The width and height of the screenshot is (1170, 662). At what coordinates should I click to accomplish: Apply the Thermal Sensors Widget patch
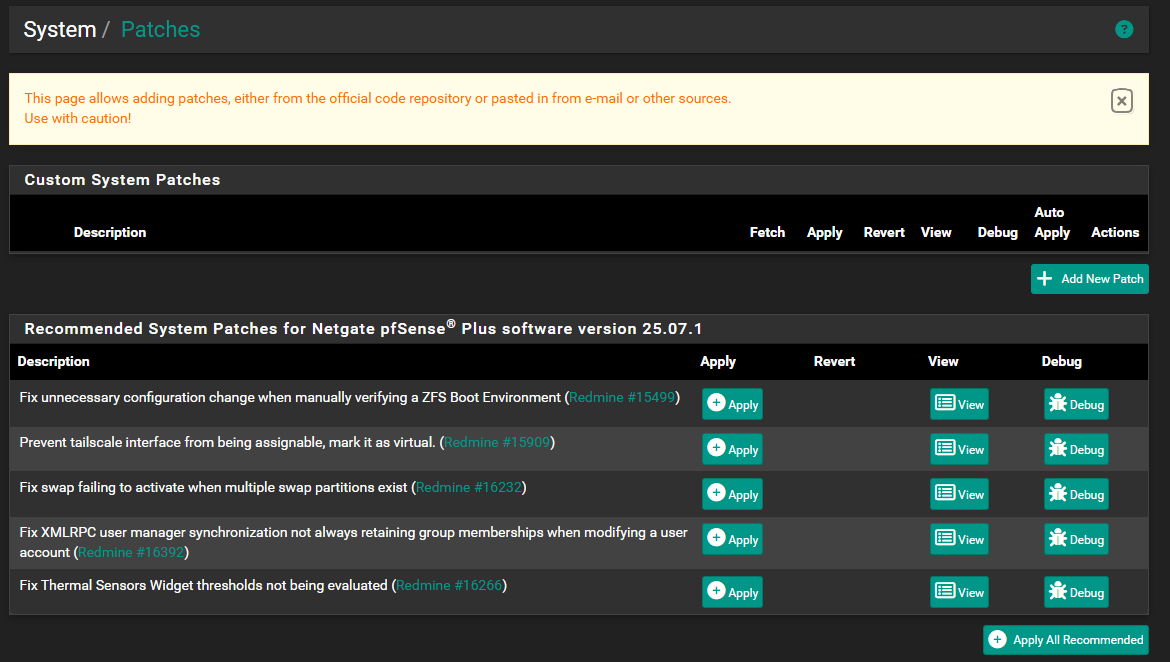[732, 592]
